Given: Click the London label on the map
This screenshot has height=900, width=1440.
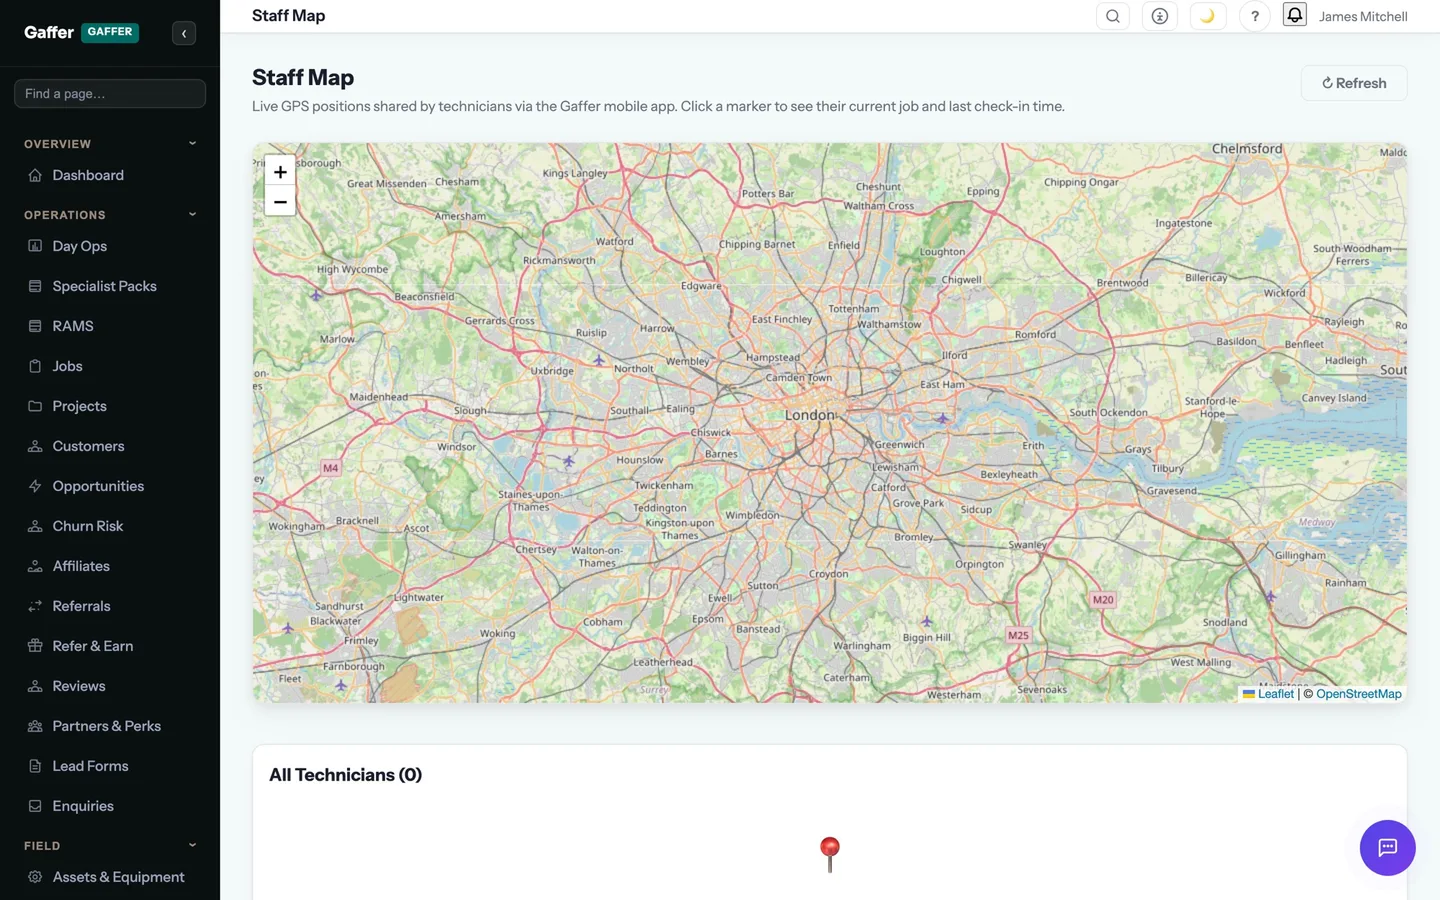Looking at the screenshot, I should tap(809, 415).
